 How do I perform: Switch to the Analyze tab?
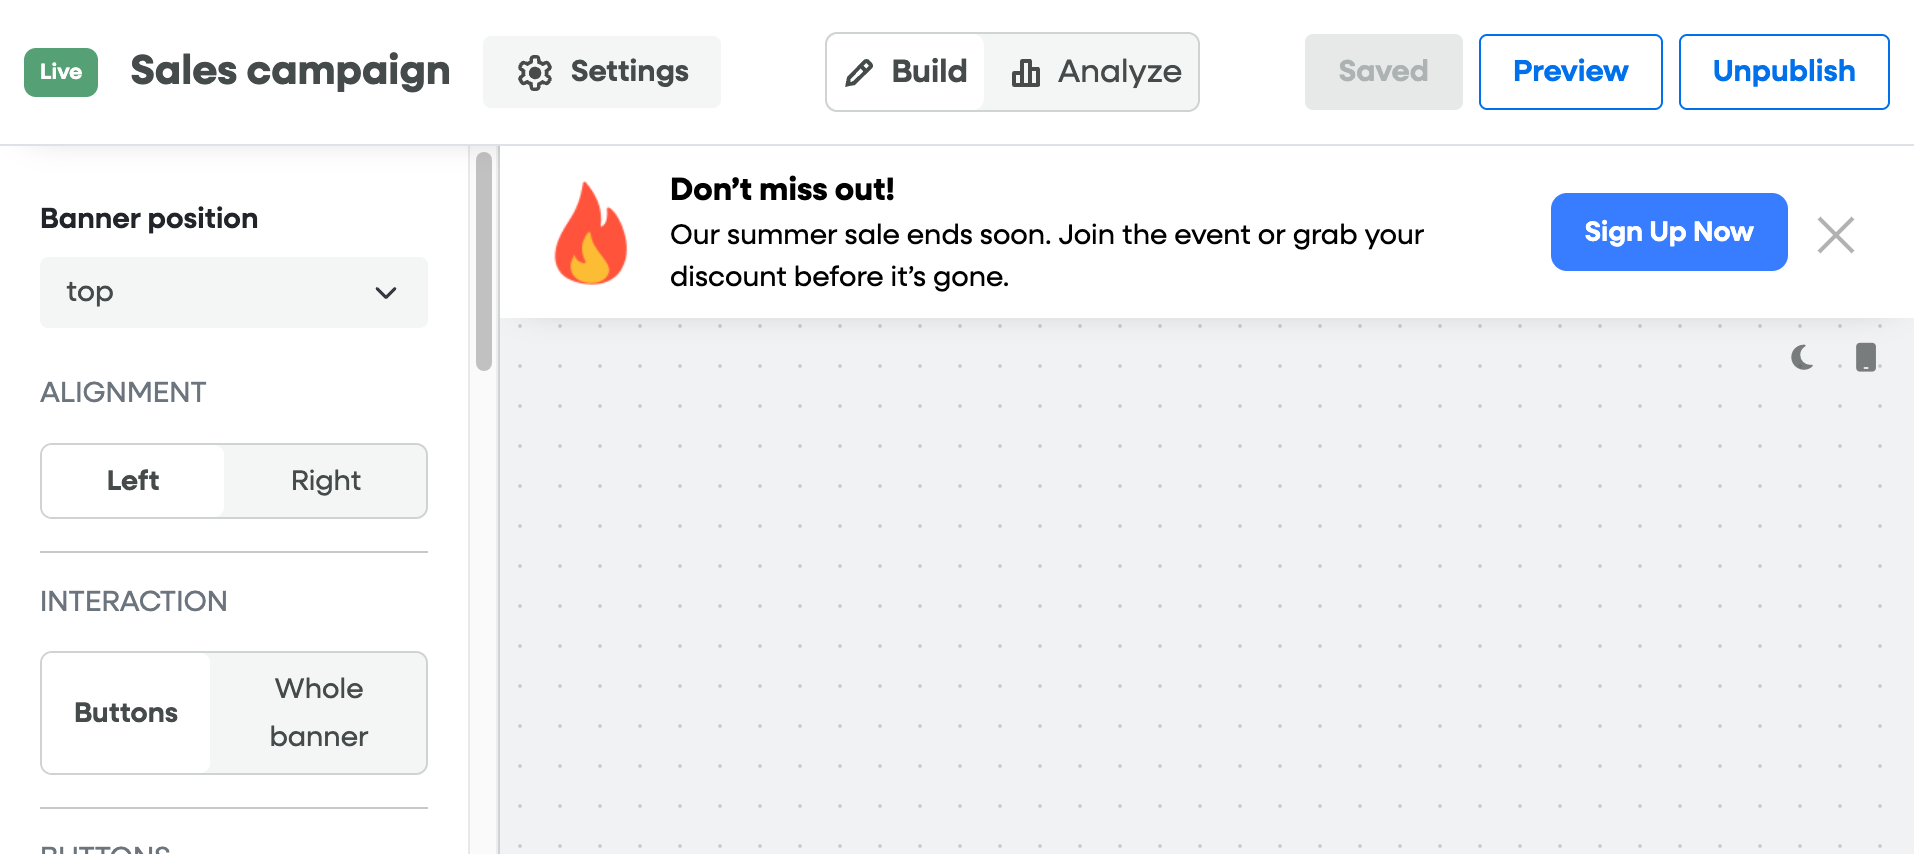coord(1097,72)
